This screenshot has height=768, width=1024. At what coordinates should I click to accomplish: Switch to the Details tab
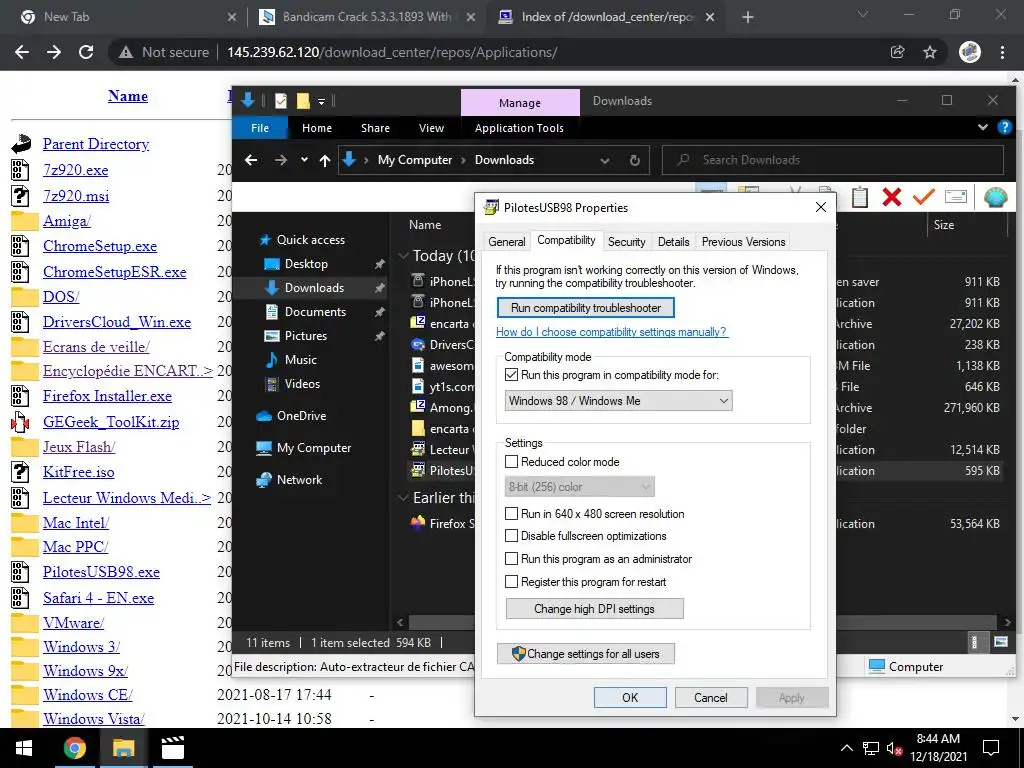pyautogui.click(x=673, y=242)
